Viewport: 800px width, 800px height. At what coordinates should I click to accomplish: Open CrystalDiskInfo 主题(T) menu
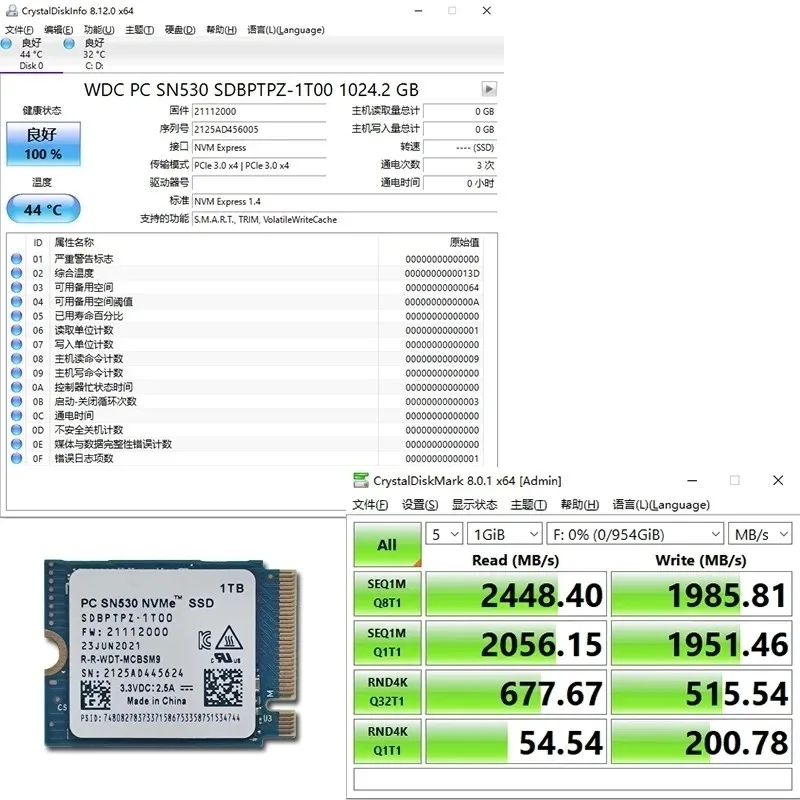click(x=140, y=30)
